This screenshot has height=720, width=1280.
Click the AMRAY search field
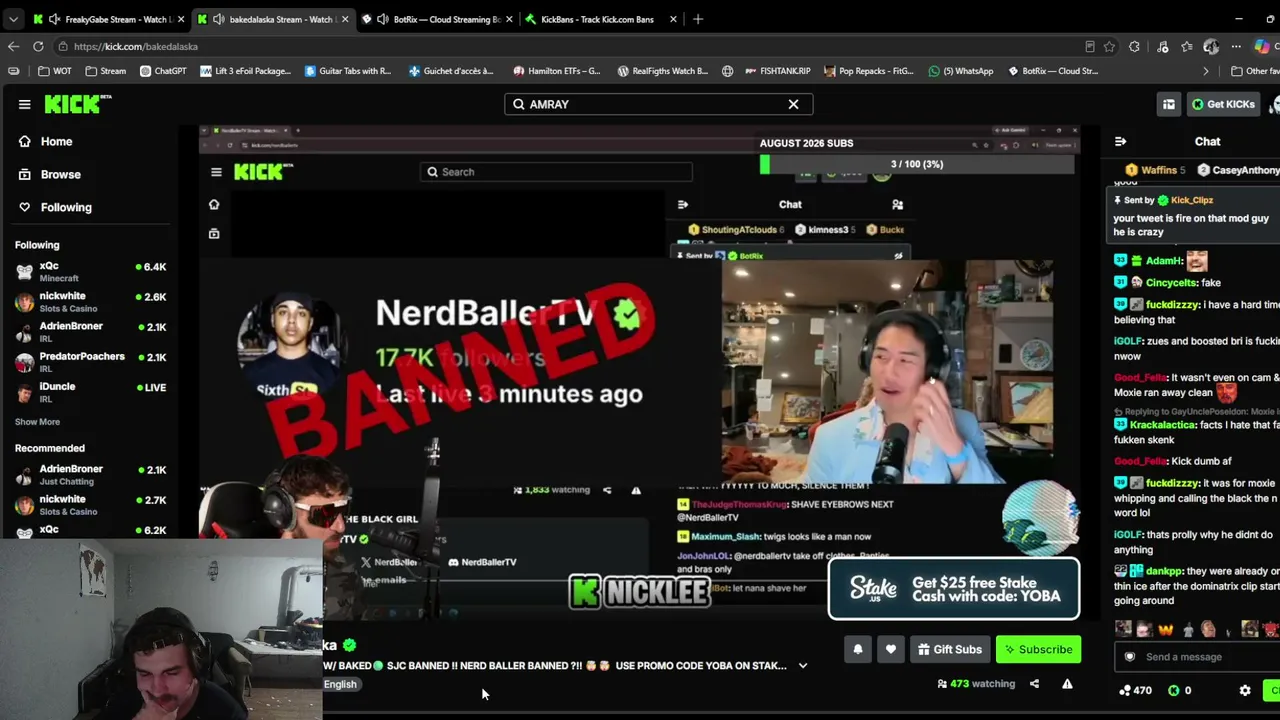[x=658, y=104]
